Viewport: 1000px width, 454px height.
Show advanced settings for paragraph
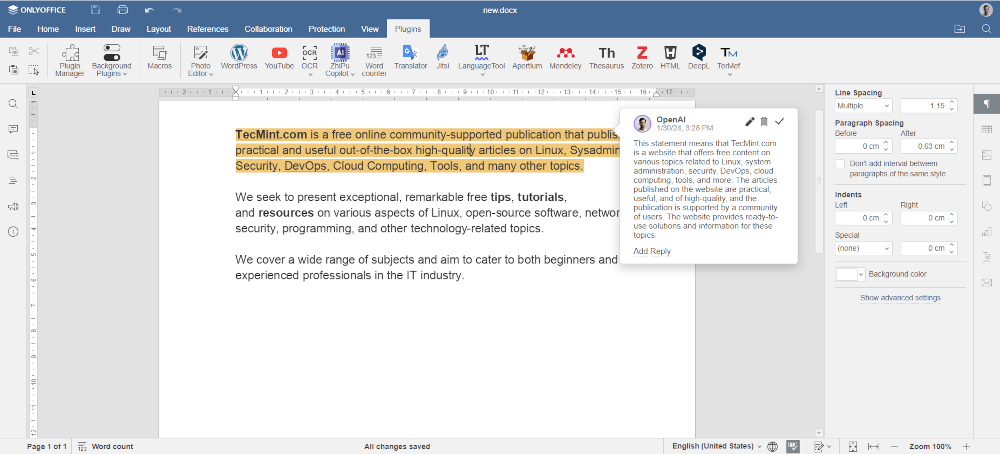pyautogui.click(x=900, y=297)
